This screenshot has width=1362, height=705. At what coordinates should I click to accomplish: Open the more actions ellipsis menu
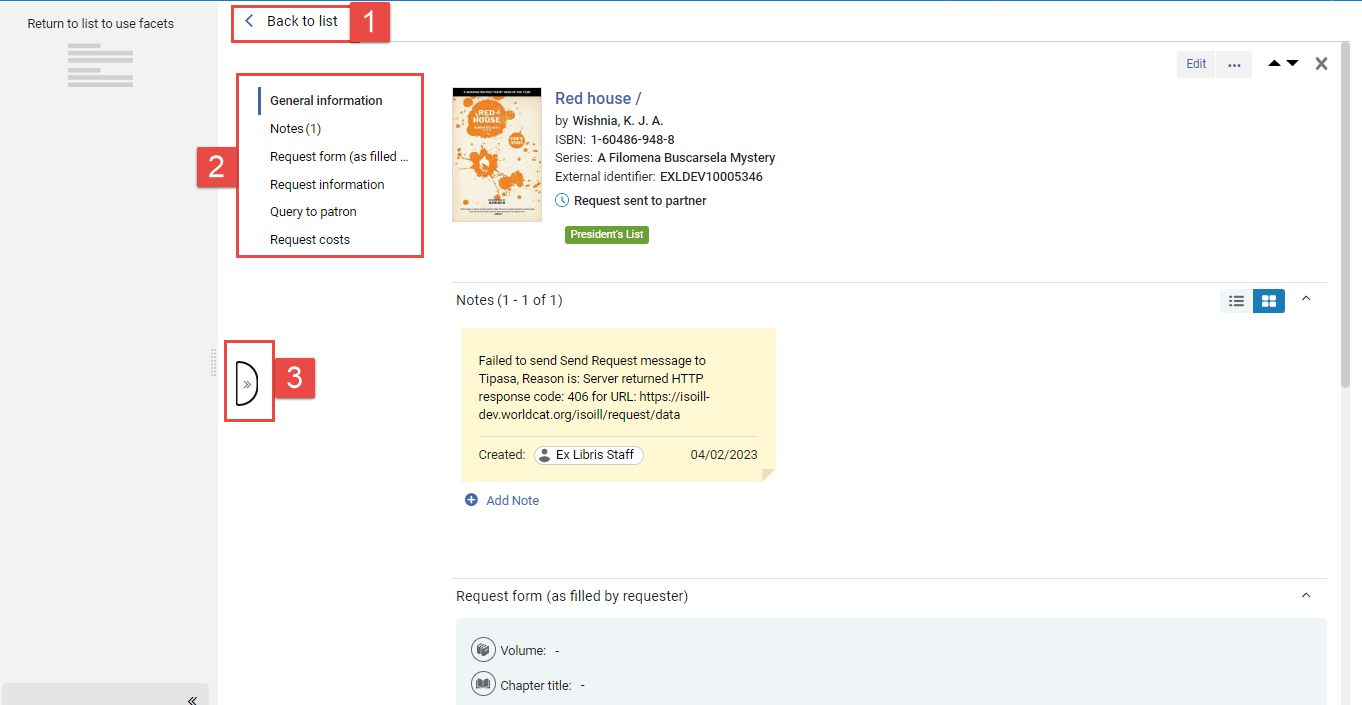pos(1234,64)
